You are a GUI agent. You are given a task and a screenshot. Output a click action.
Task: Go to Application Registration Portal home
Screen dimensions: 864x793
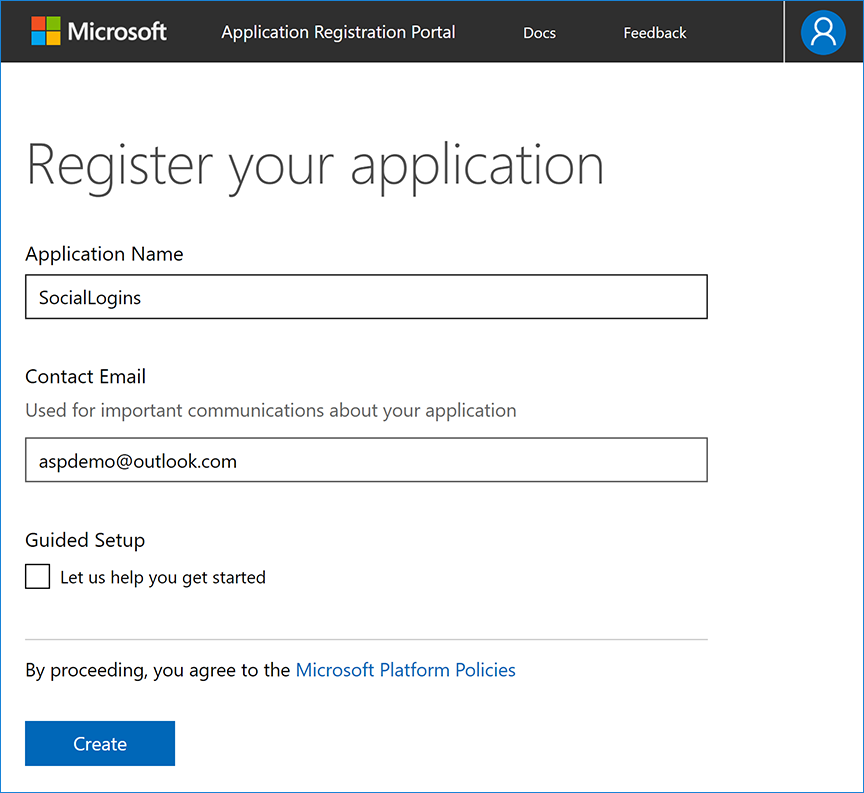click(337, 31)
